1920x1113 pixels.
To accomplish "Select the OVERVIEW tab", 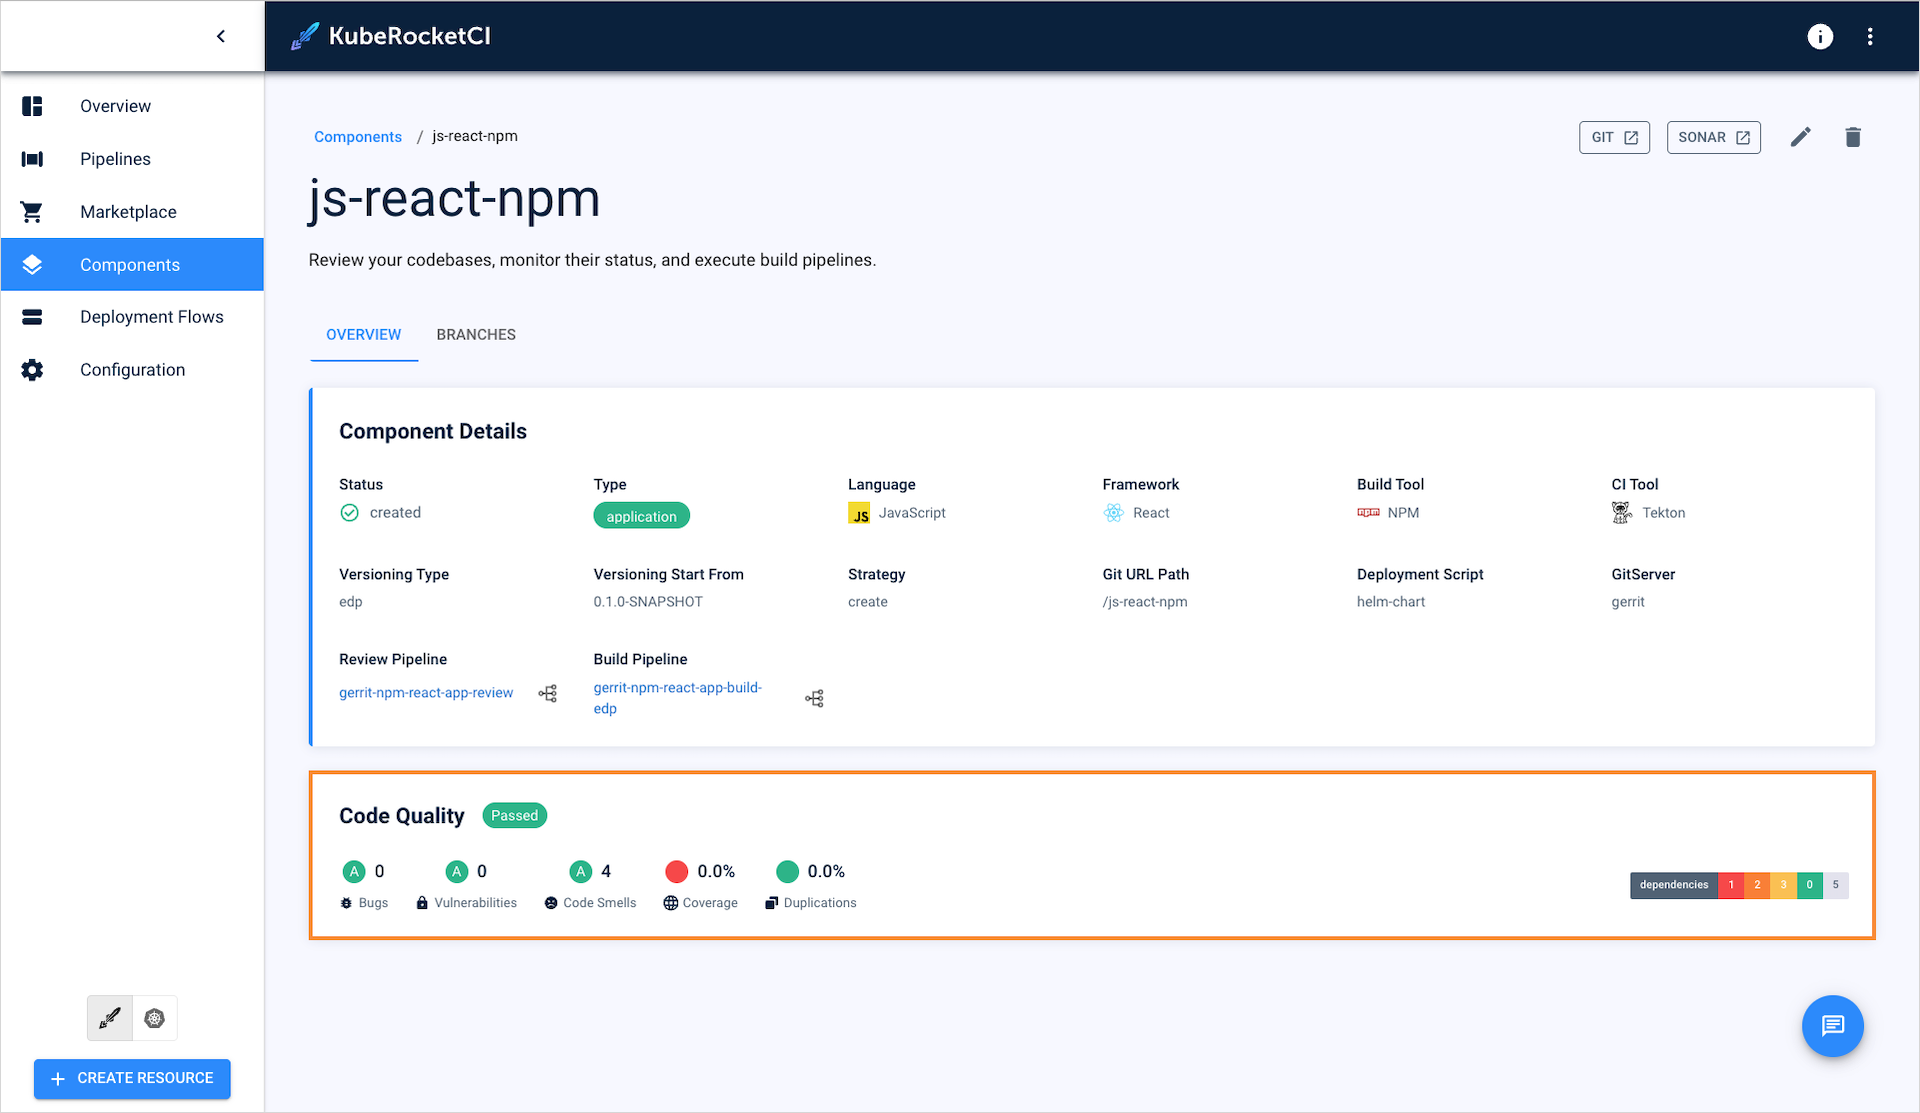I will coord(364,334).
